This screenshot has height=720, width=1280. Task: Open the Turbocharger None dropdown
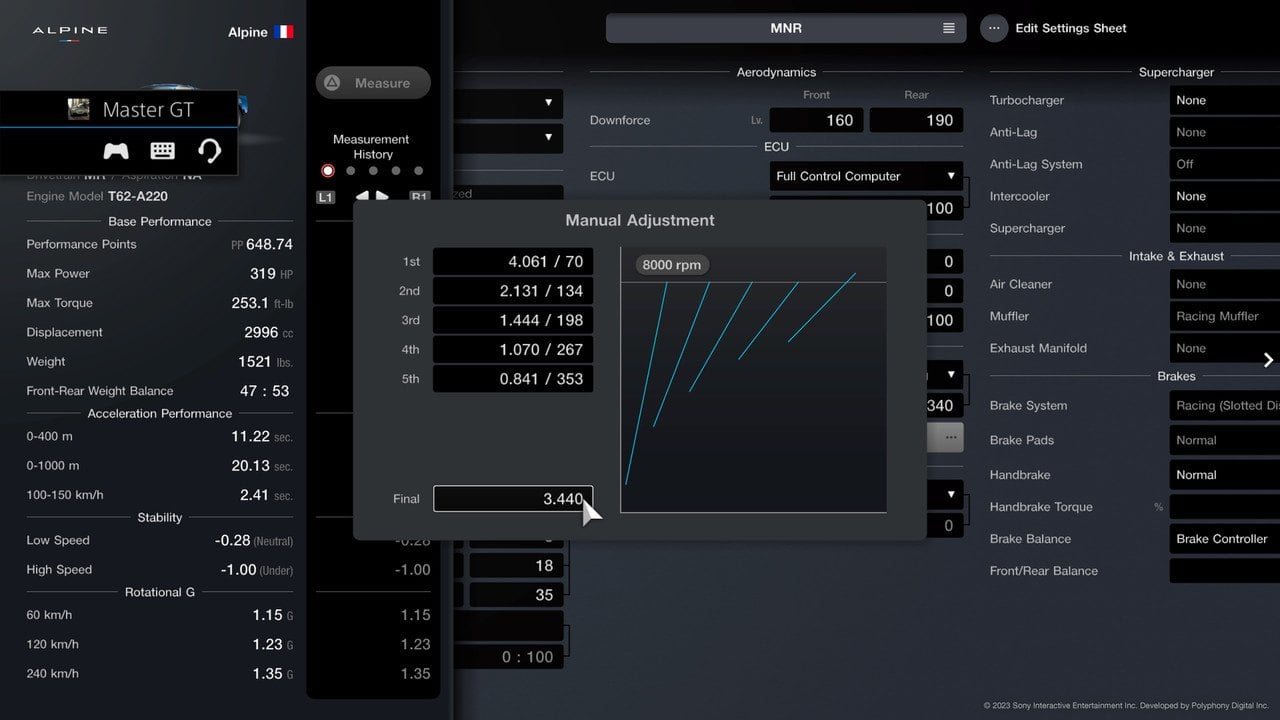tap(1224, 100)
